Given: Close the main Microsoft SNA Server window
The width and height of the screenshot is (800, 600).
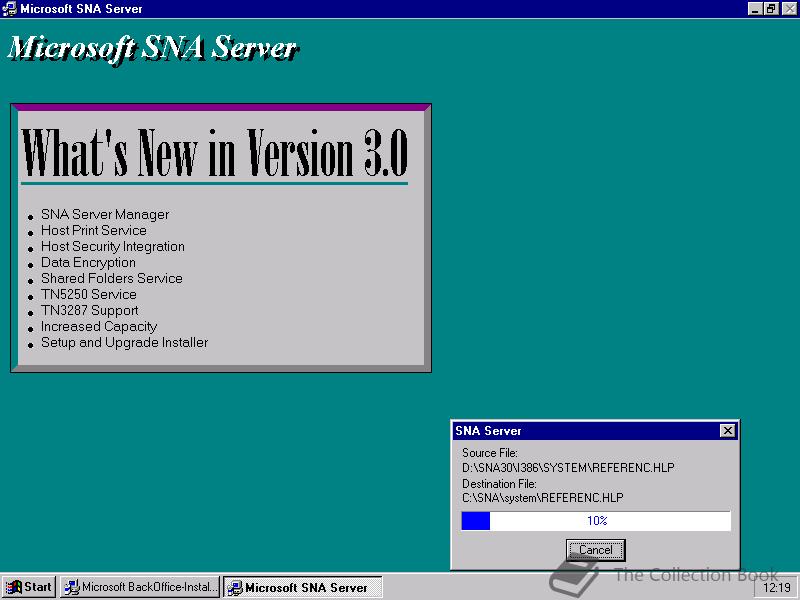Looking at the screenshot, I should click(x=789, y=9).
